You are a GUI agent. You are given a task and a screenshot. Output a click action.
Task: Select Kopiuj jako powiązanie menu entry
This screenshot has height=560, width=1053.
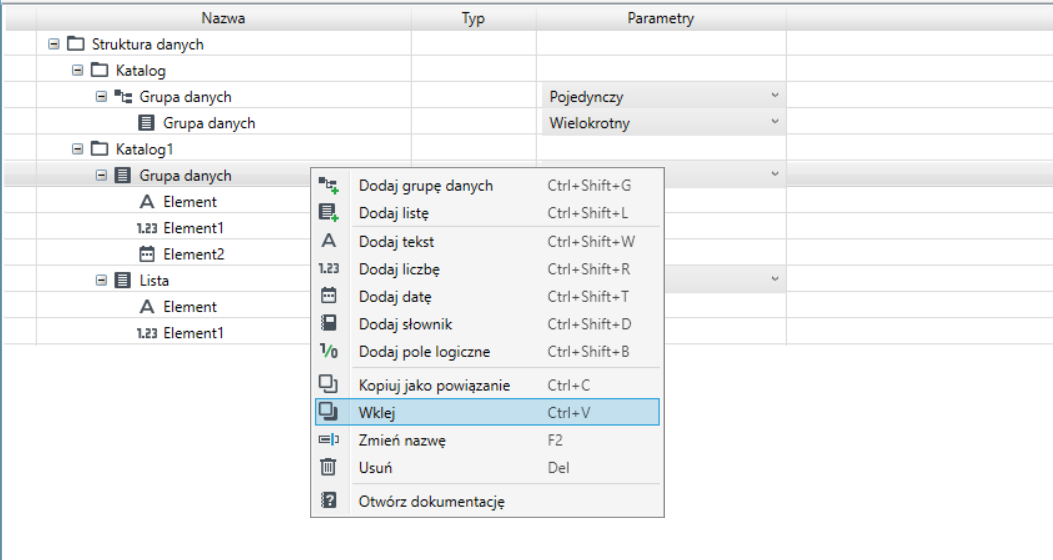click(x=487, y=385)
